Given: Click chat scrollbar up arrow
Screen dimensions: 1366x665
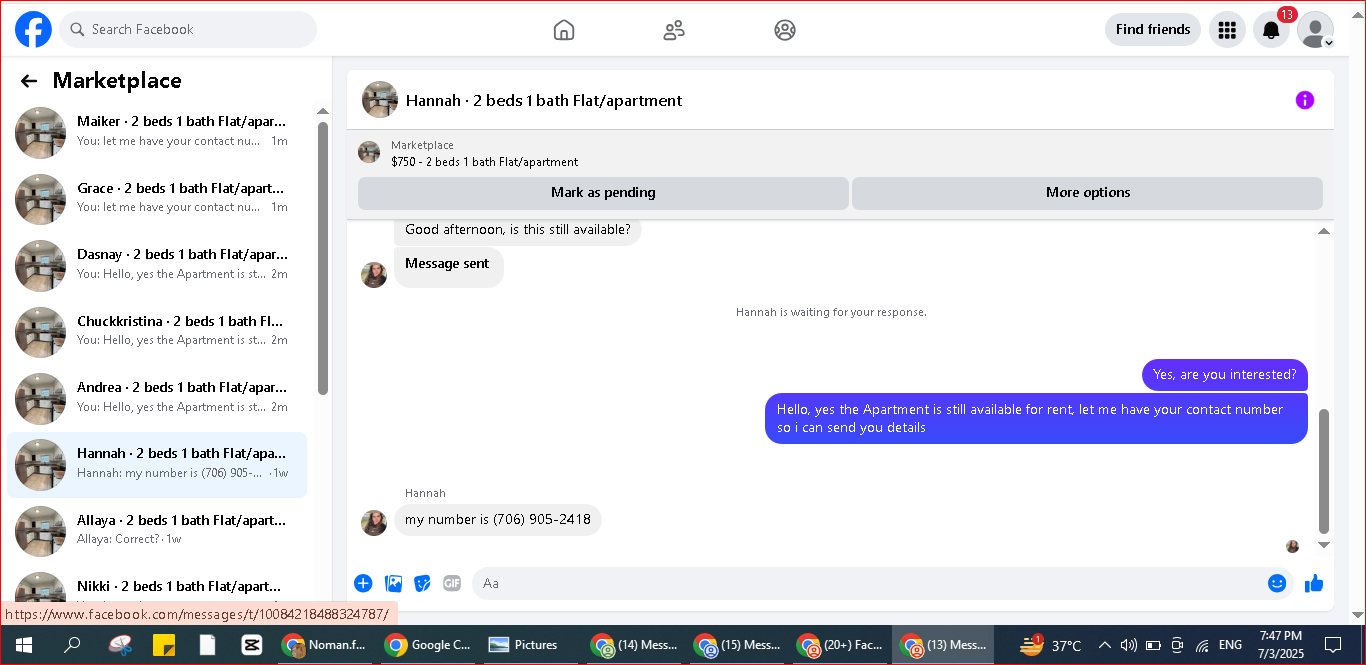Looking at the screenshot, I should click(x=1324, y=231).
